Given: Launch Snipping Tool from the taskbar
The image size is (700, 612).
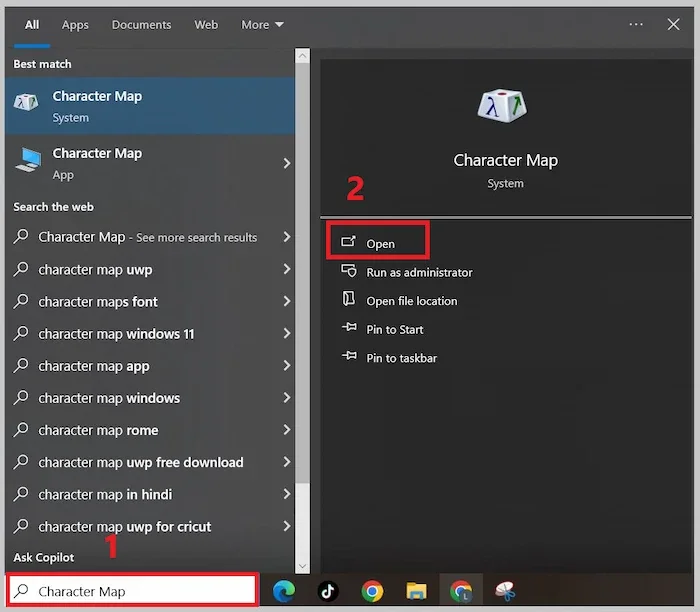Looking at the screenshot, I should pos(505,591).
